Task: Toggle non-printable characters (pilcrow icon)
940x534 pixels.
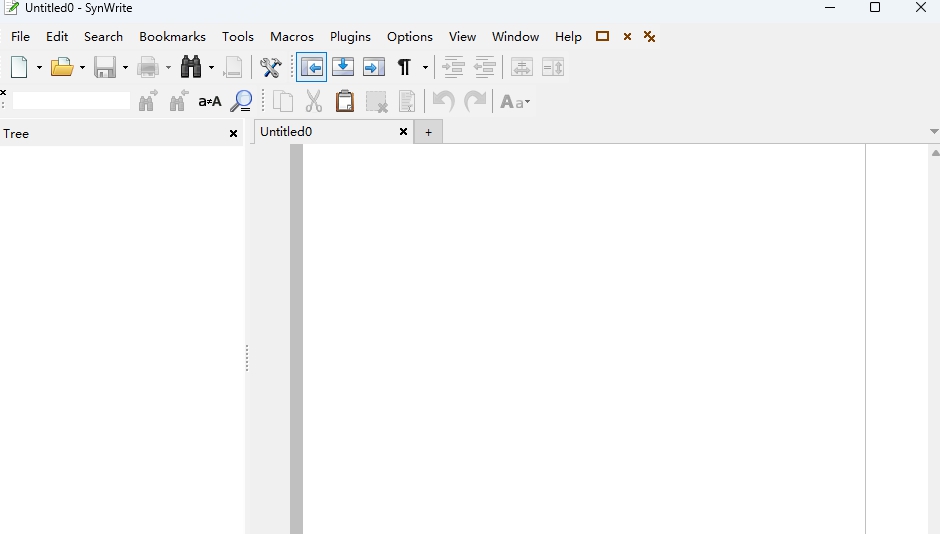Action: (405, 67)
